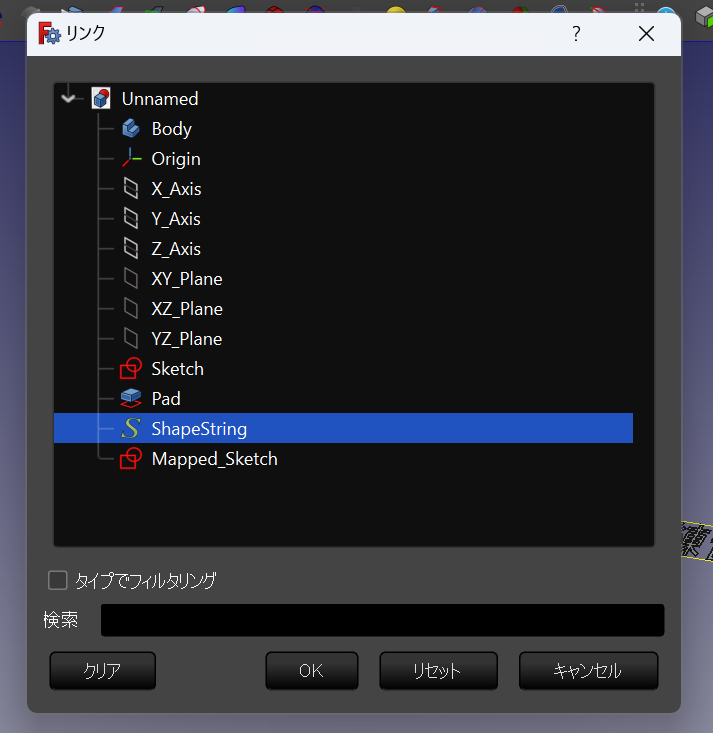Viewport: 713px width, 733px height.
Task: Select X_Axis in the tree
Action: coord(176,189)
